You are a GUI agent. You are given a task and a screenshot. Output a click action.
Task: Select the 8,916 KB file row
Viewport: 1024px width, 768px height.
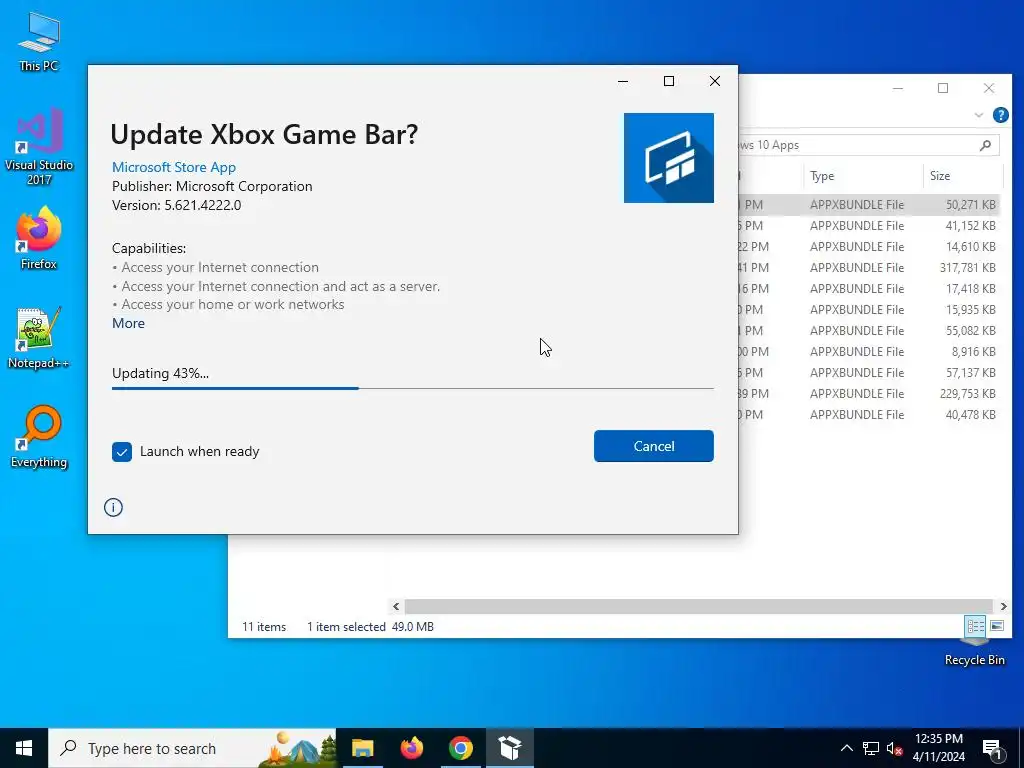point(869,351)
